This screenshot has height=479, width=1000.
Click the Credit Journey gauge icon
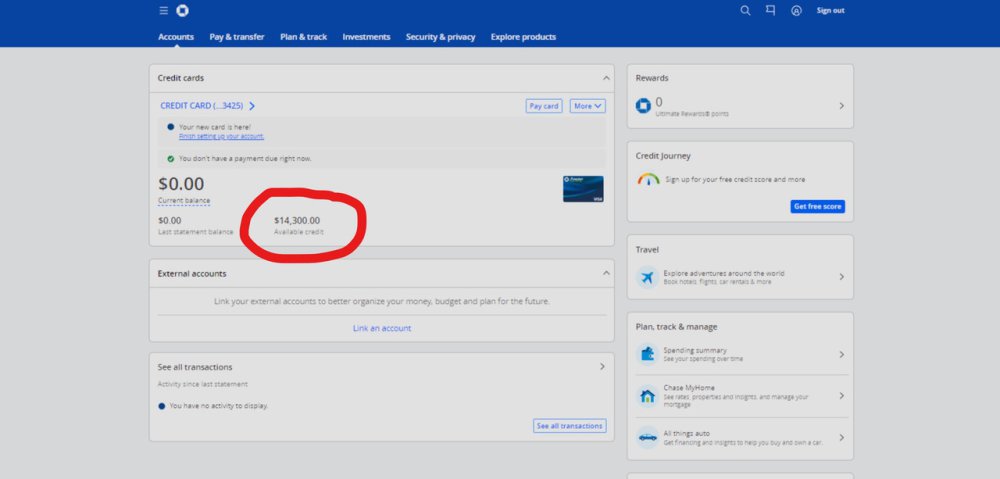point(649,179)
